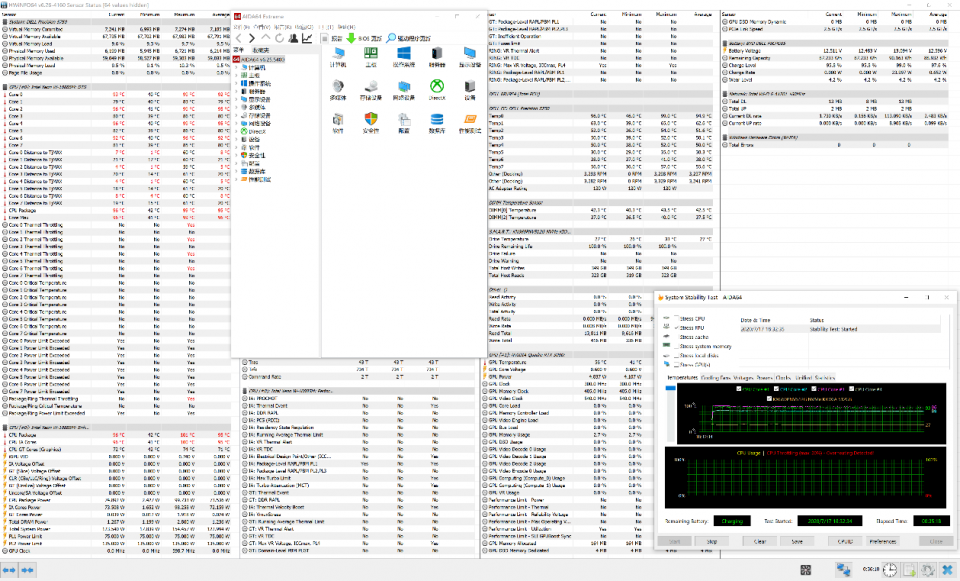Open the DirectX Xbox-logo icon in AIDA64's icon grid
This screenshot has height=581, width=960.
click(437, 86)
